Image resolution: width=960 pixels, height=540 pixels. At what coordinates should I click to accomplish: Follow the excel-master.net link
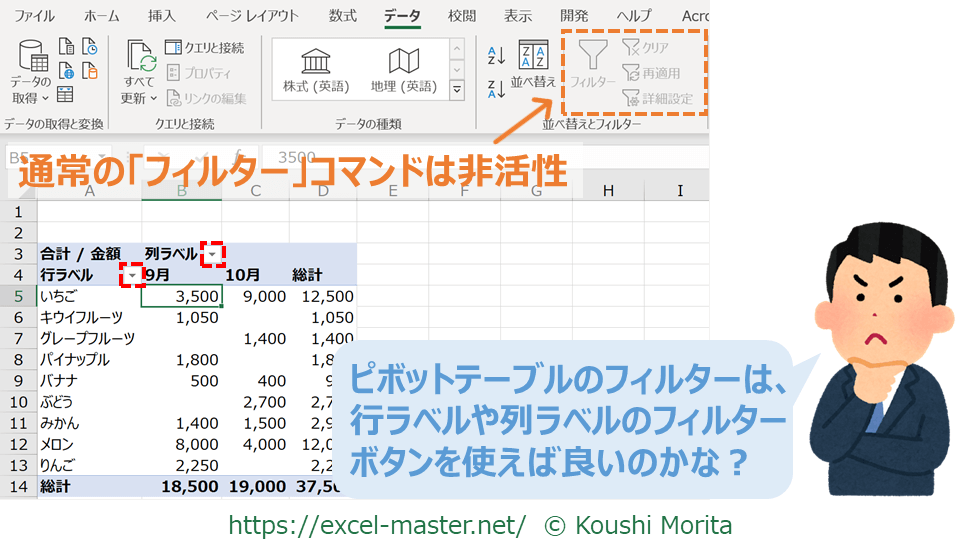(377, 524)
